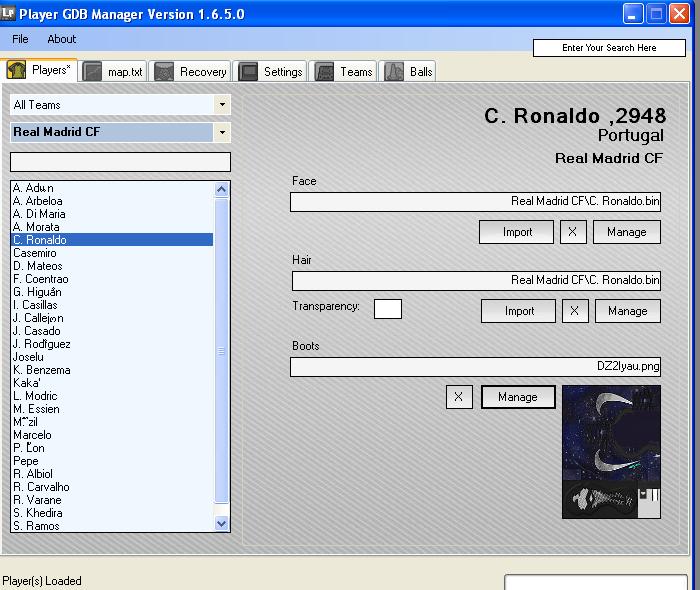Go to the Settings tab
The height and width of the screenshot is (590, 700).
click(x=270, y=72)
